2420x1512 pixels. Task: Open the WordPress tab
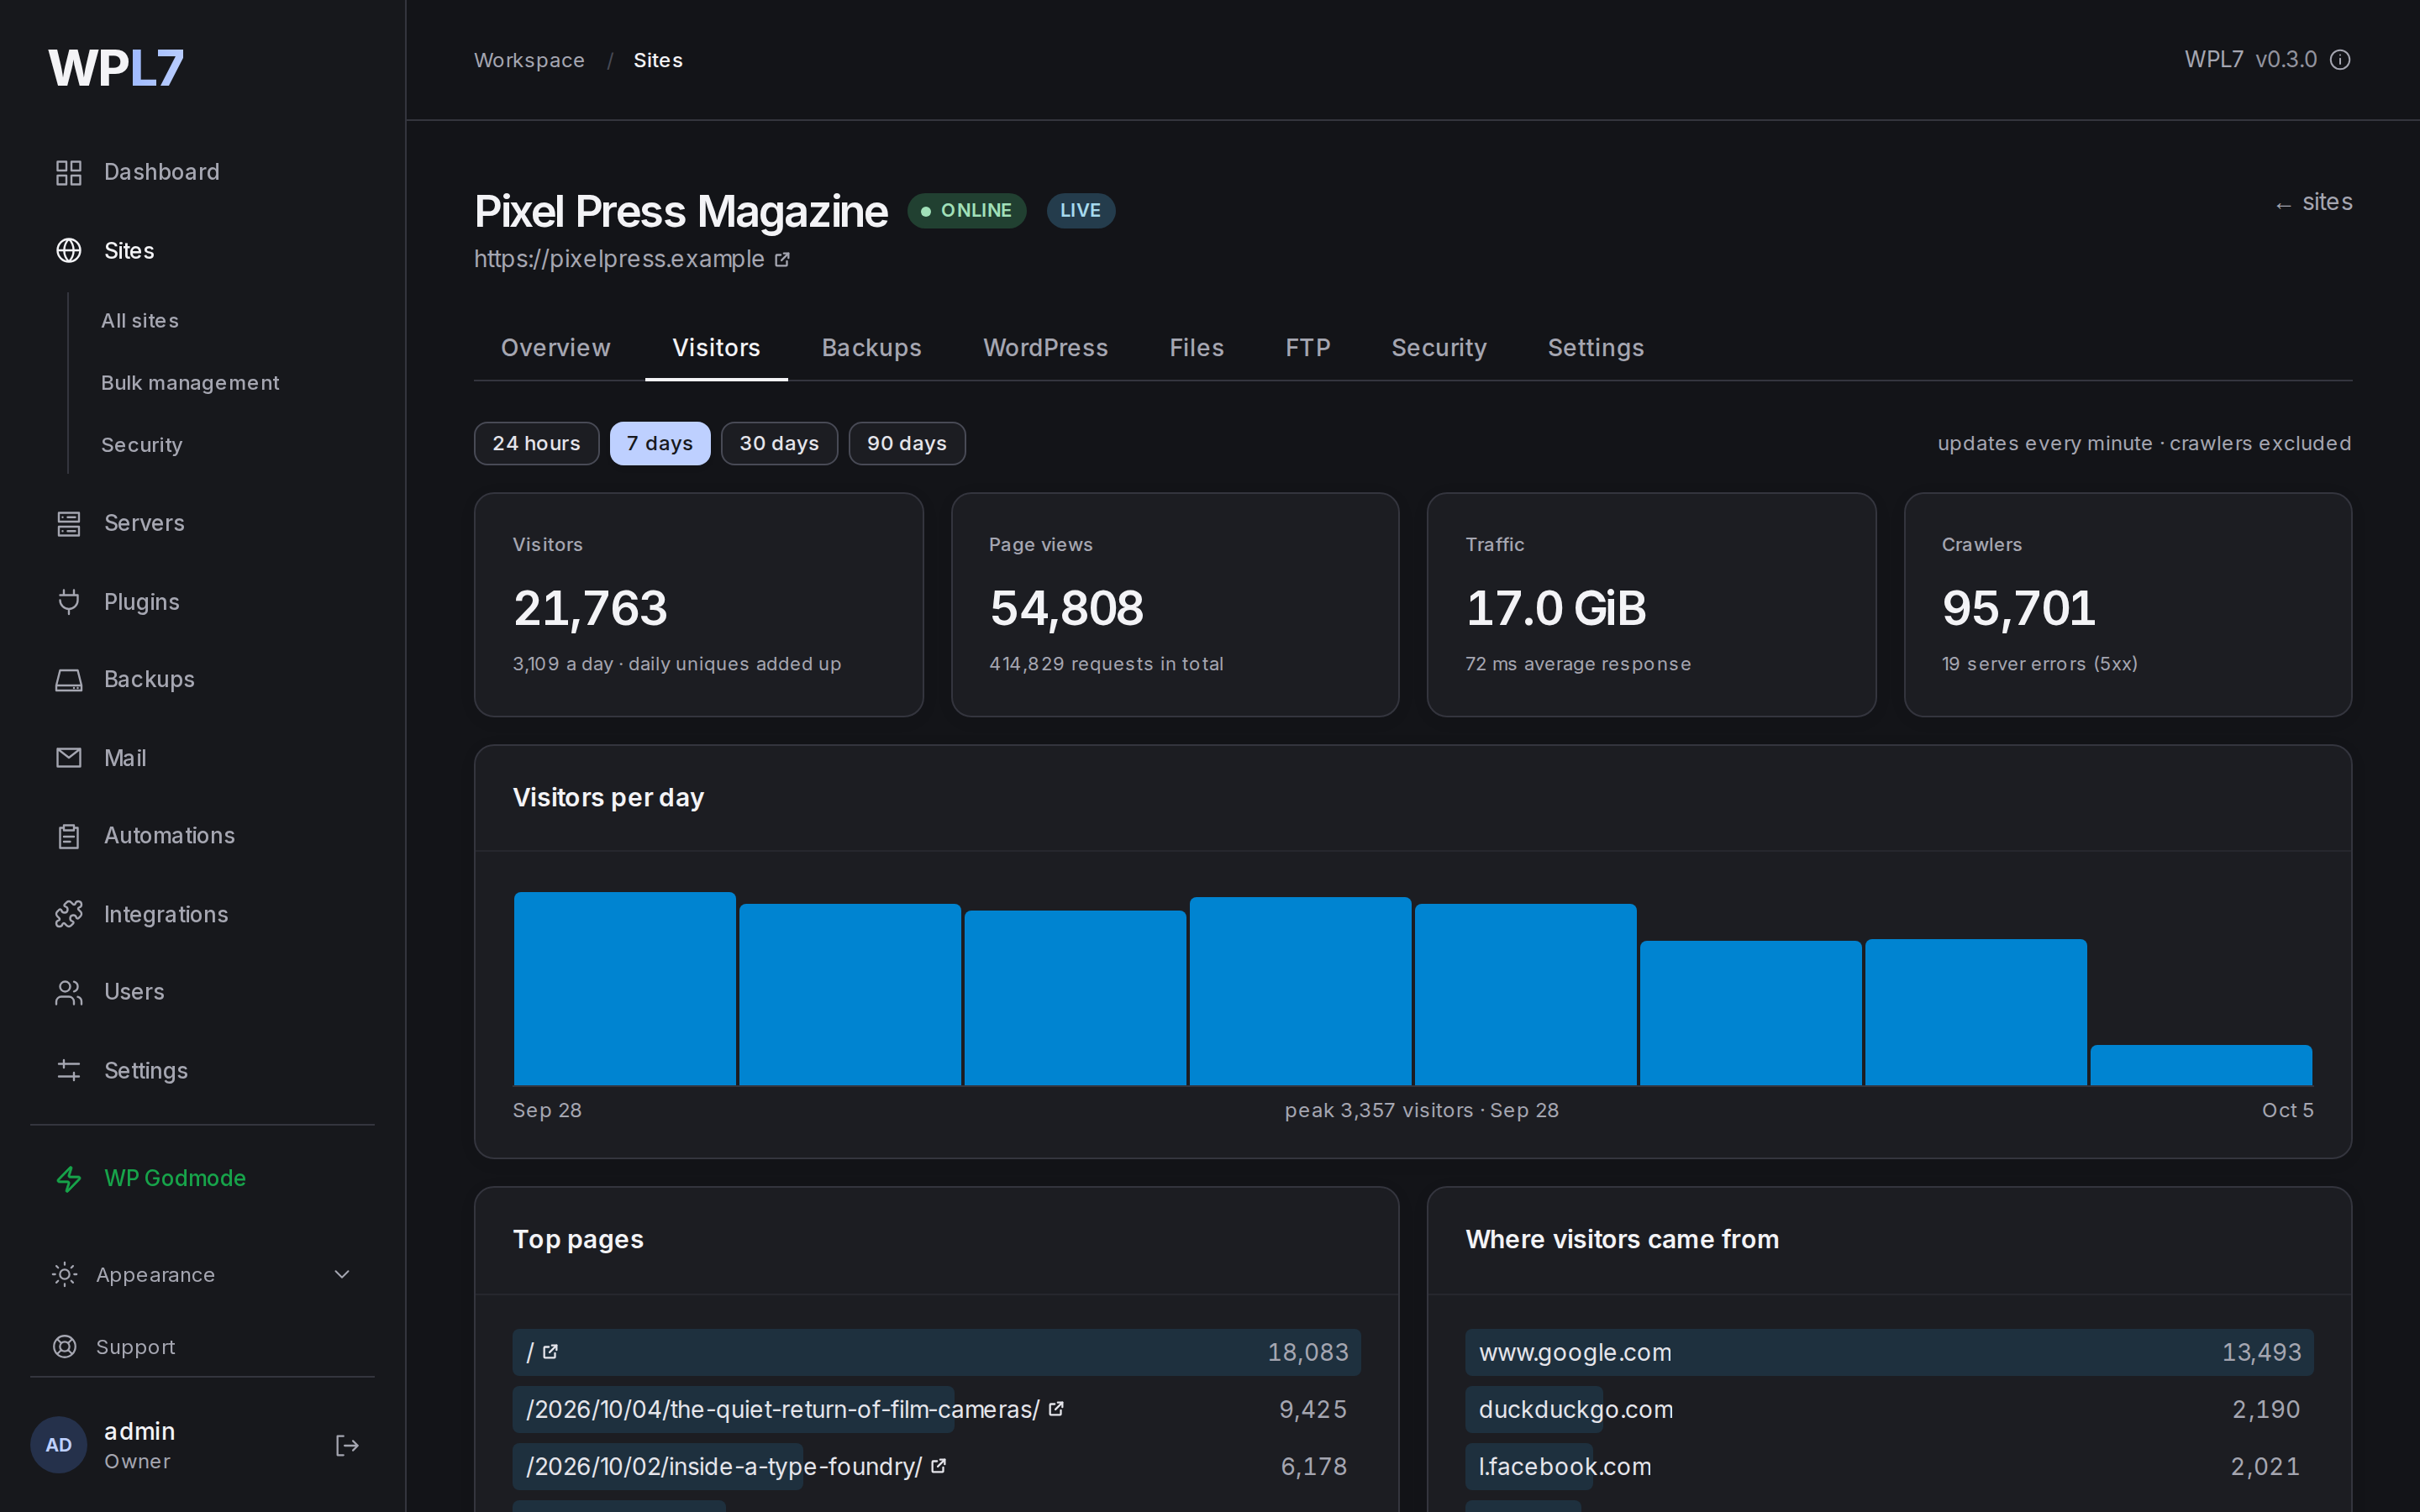[x=1045, y=348]
